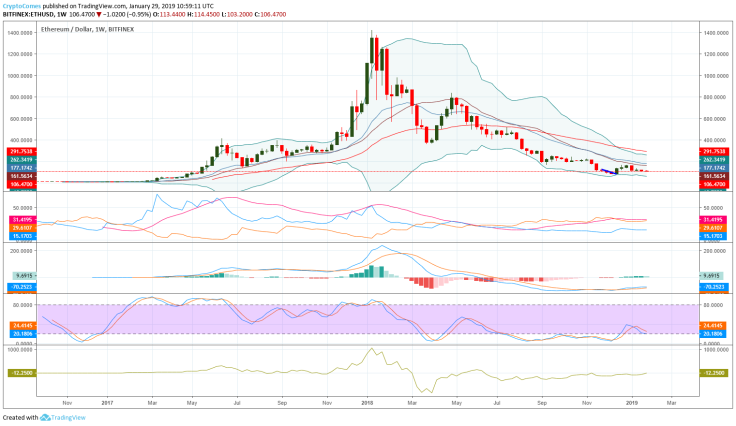This screenshot has height=426, width=736.
Task: Click the 1400.0000 label on left price scale
Action: pyautogui.click(x=20, y=33)
